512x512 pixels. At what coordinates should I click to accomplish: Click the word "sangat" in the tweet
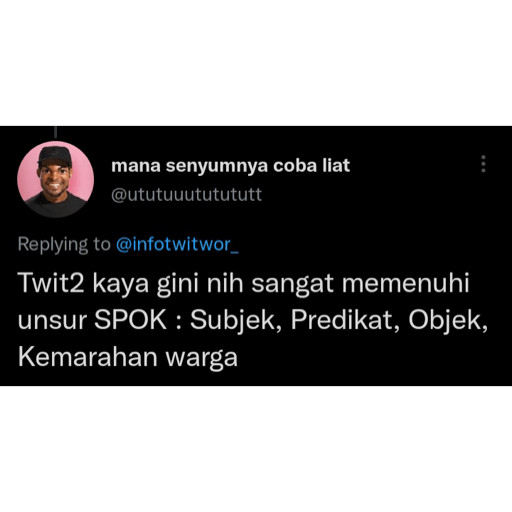292,285
